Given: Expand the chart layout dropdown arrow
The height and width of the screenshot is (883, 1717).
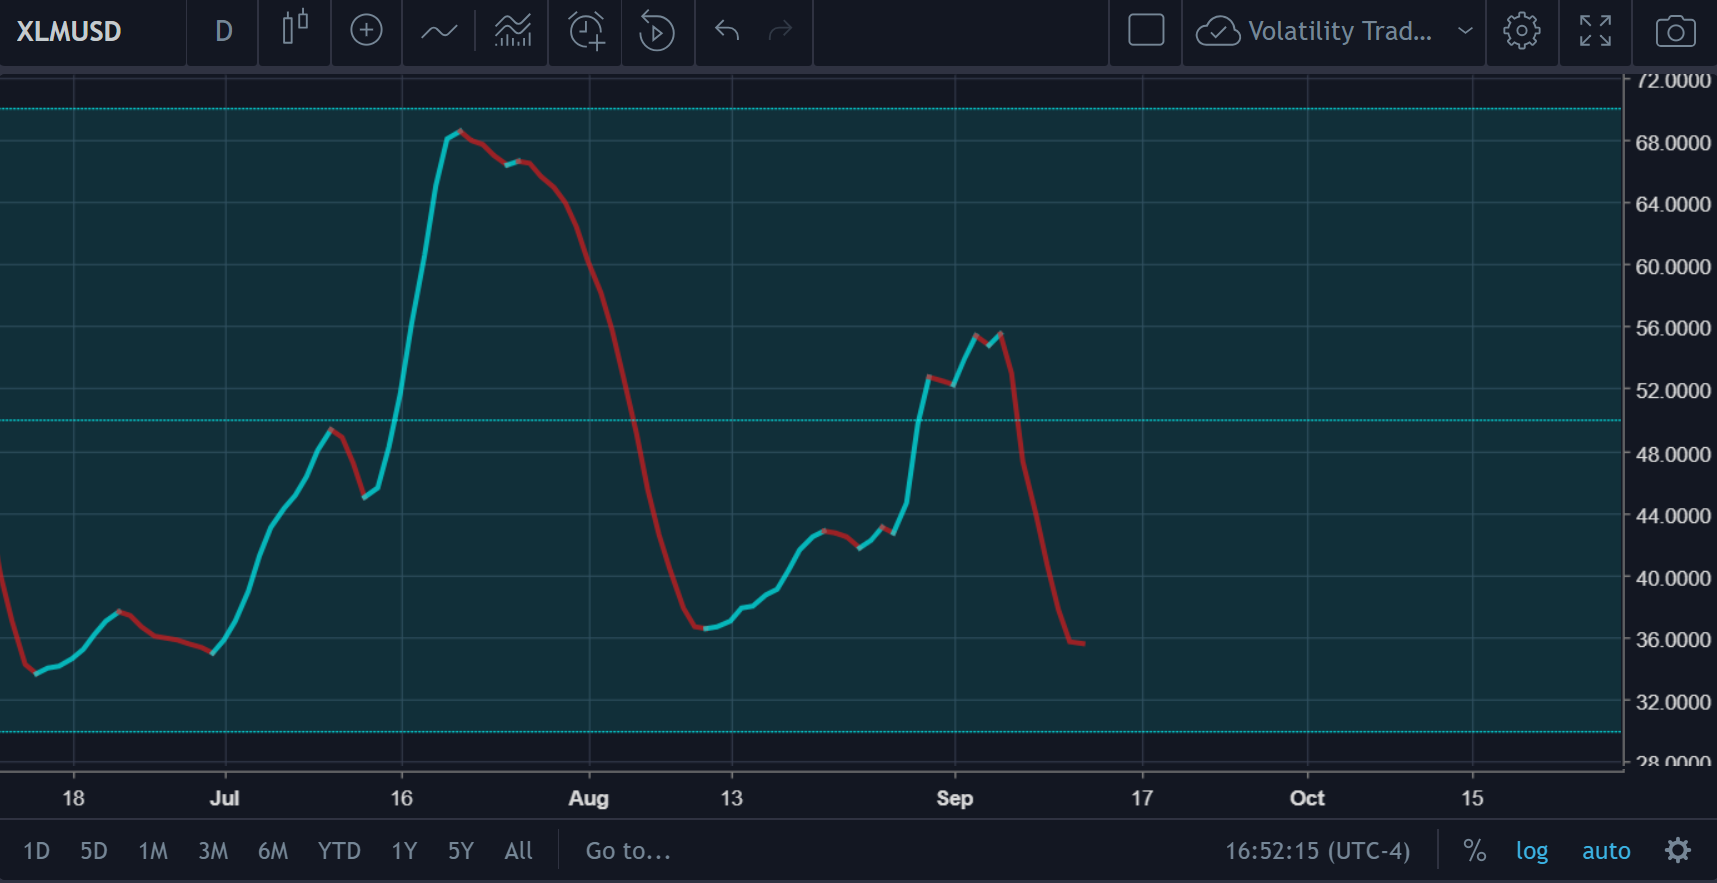Looking at the screenshot, I should [x=1465, y=31].
